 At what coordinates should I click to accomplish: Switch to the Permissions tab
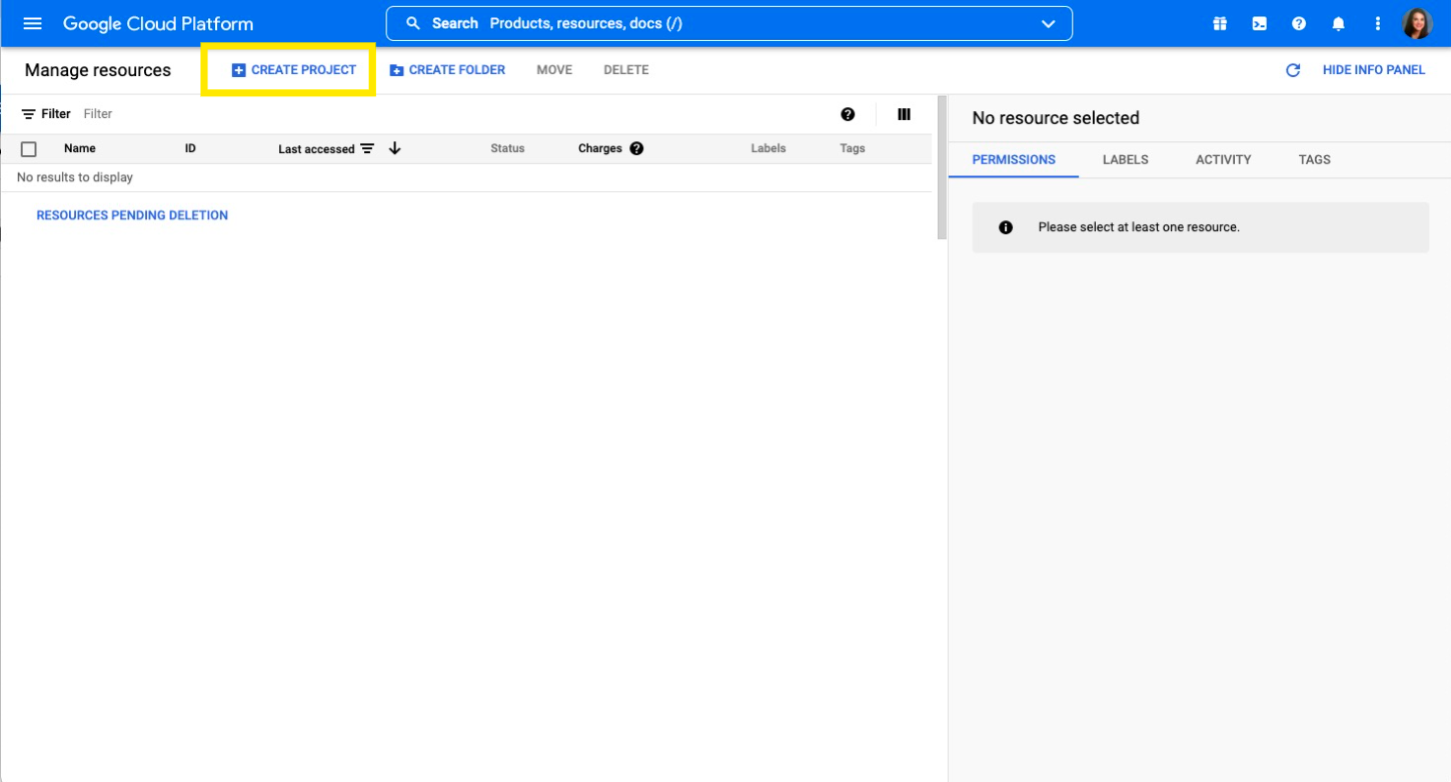click(1013, 159)
